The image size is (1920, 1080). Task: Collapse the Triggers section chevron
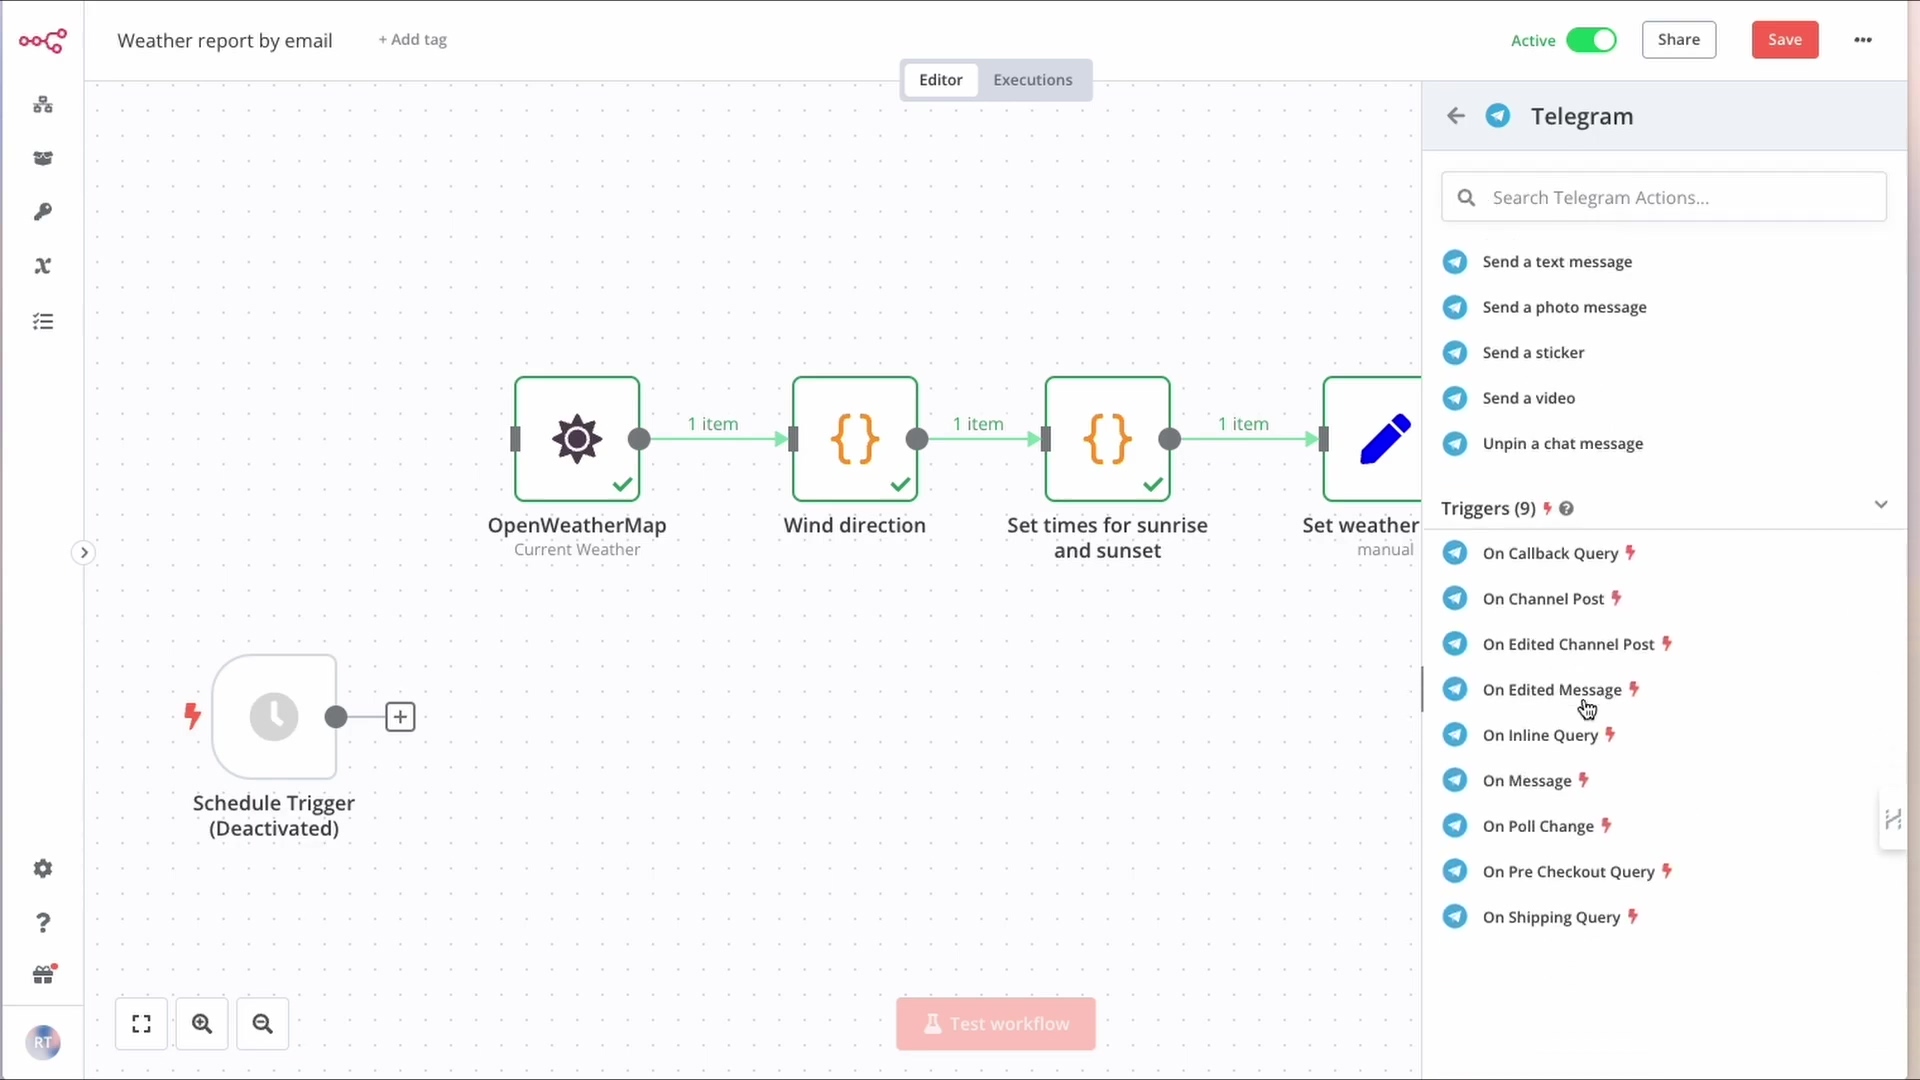[1880, 505]
